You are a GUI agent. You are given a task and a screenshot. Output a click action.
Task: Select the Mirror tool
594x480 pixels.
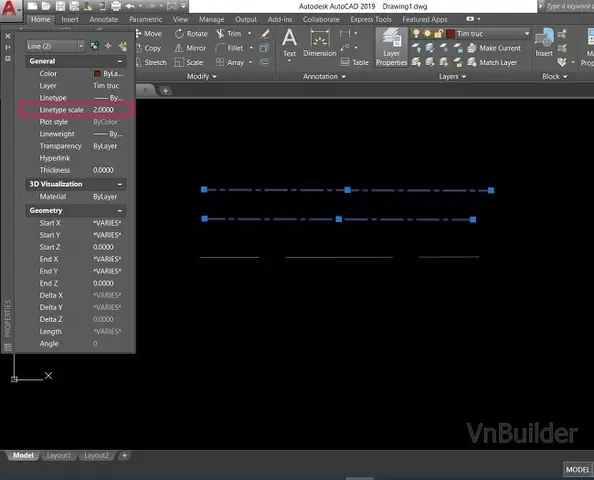click(190, 48)
